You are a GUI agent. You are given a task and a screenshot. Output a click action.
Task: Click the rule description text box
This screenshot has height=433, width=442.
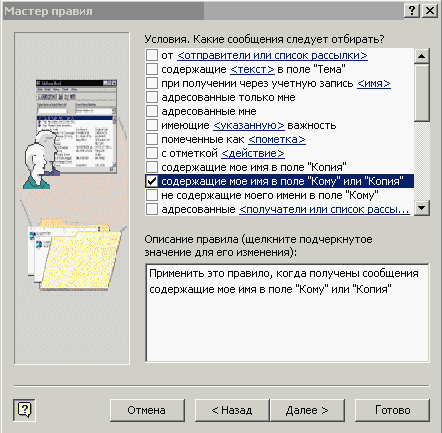click(x=287, y=313)
